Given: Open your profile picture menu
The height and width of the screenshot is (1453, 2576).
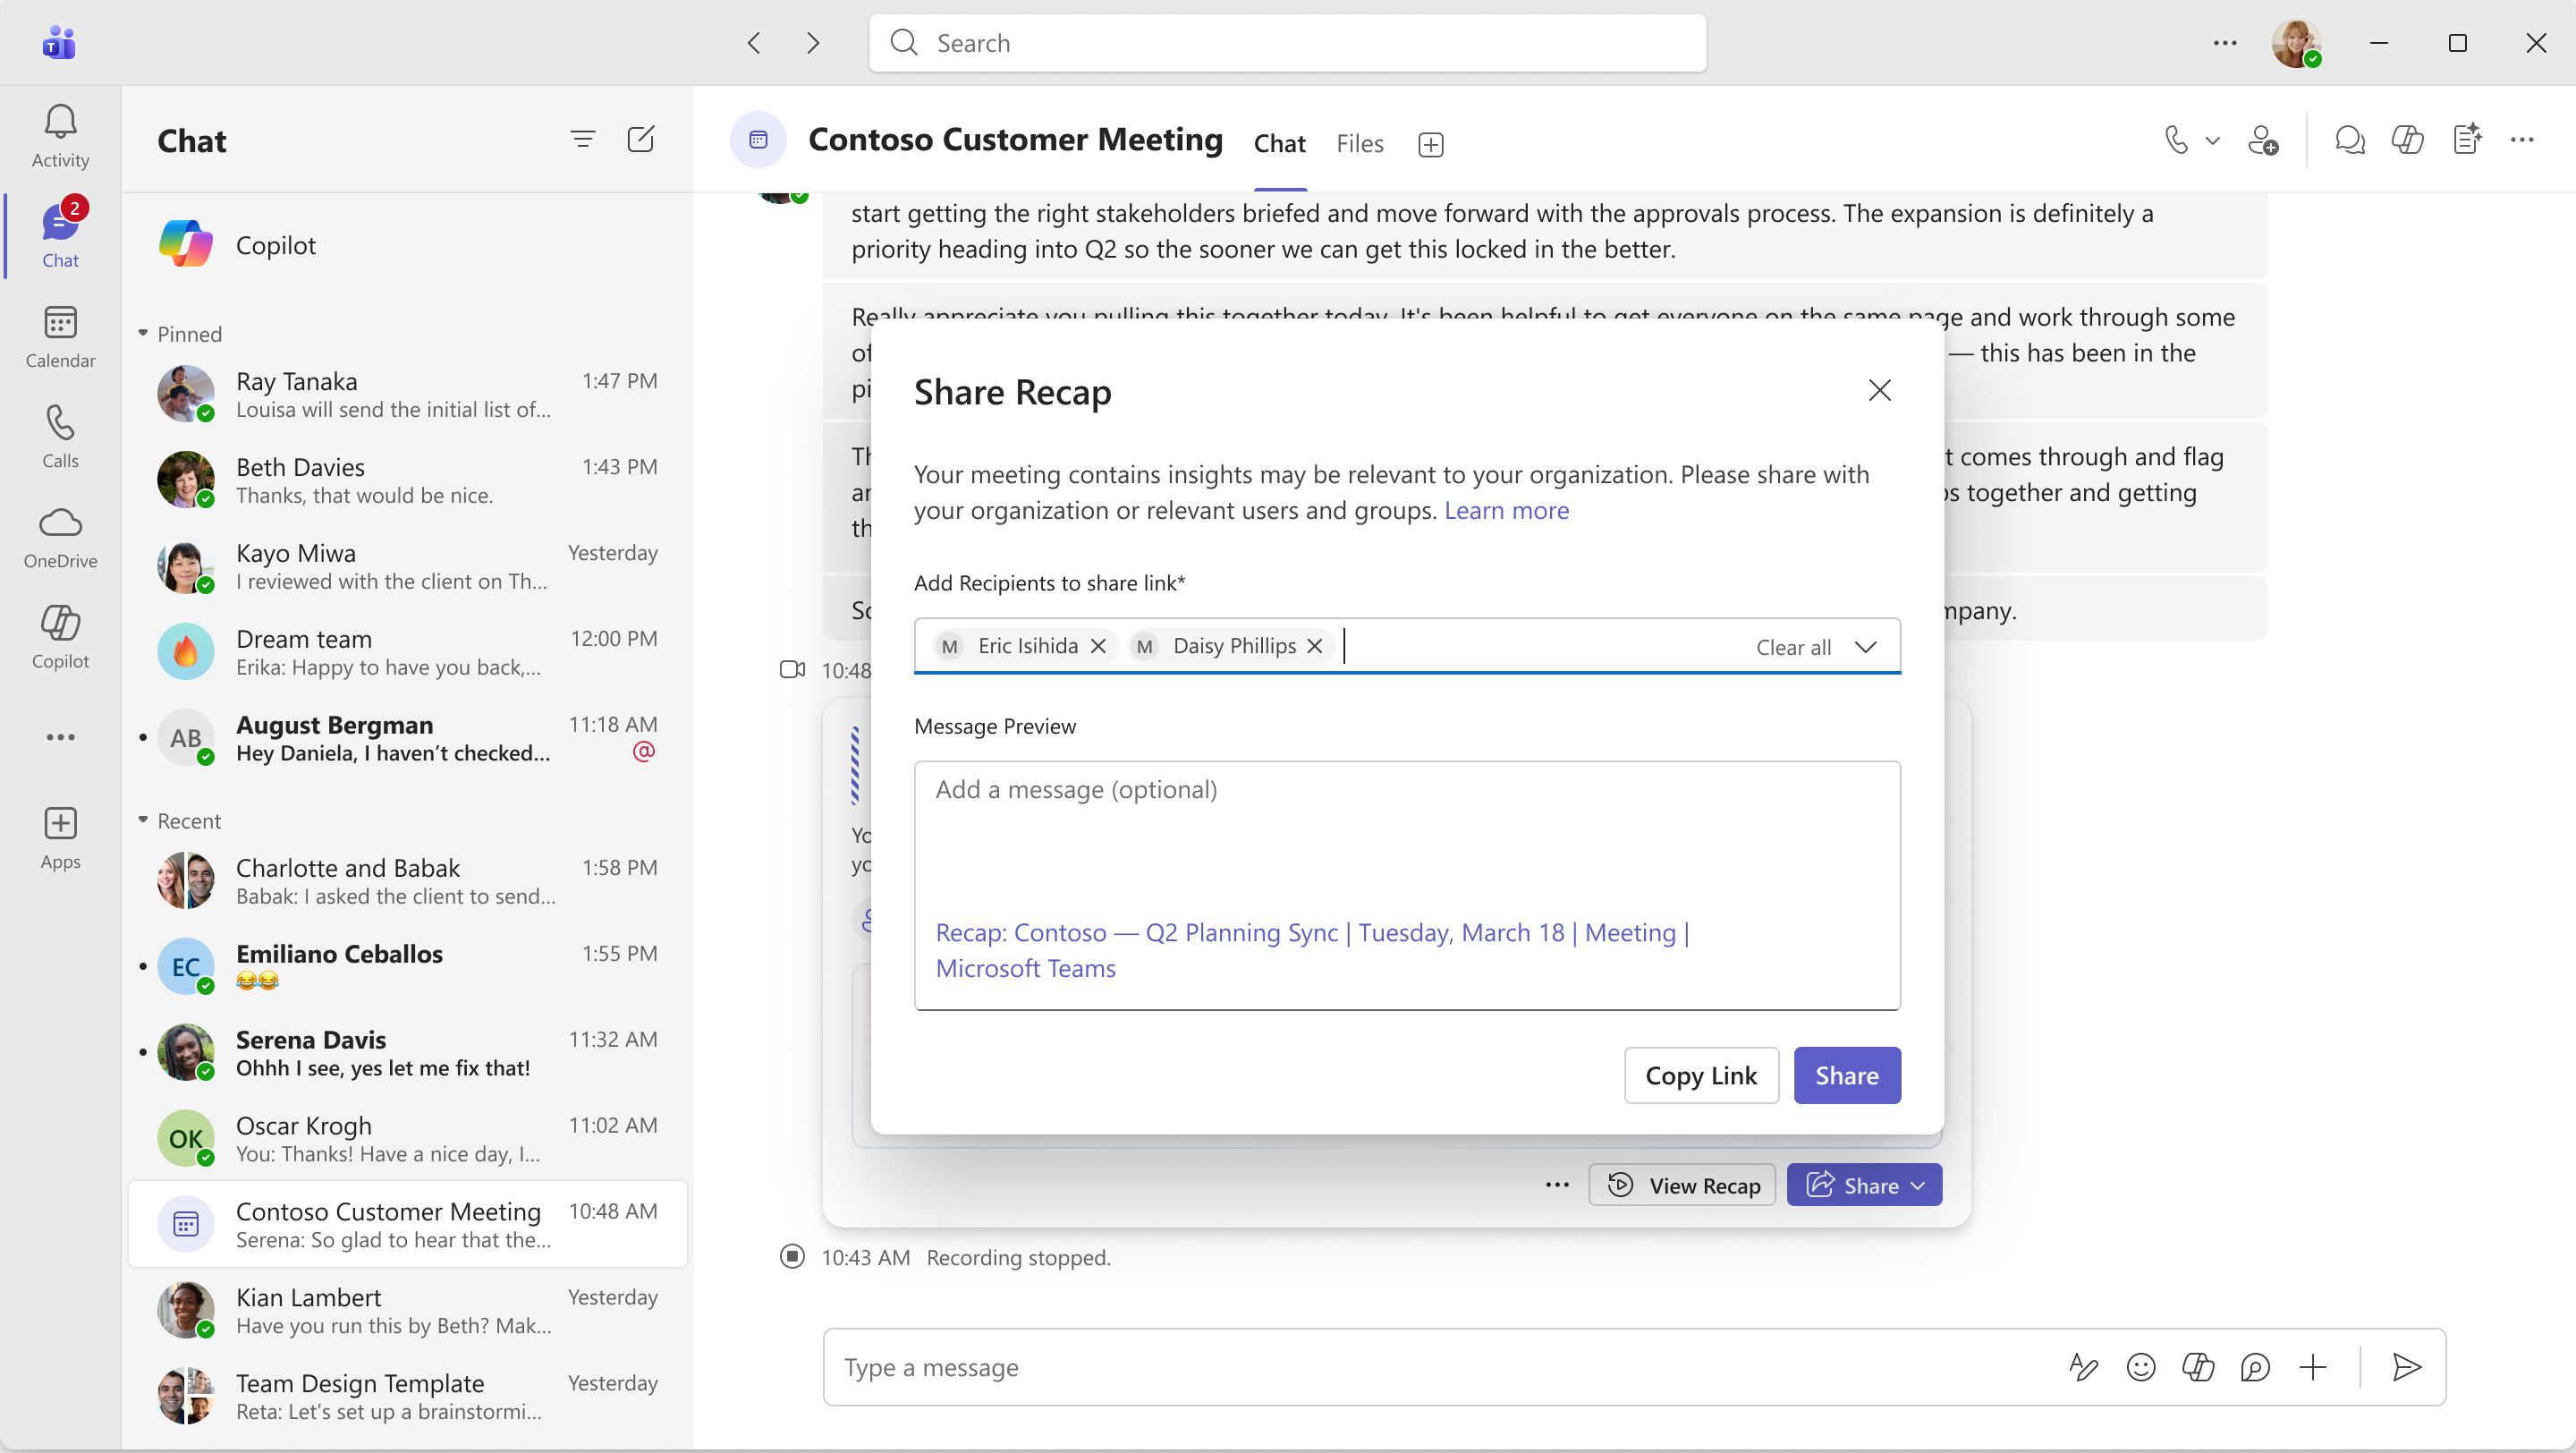Looking at the screenshot, I should 2296,43.
